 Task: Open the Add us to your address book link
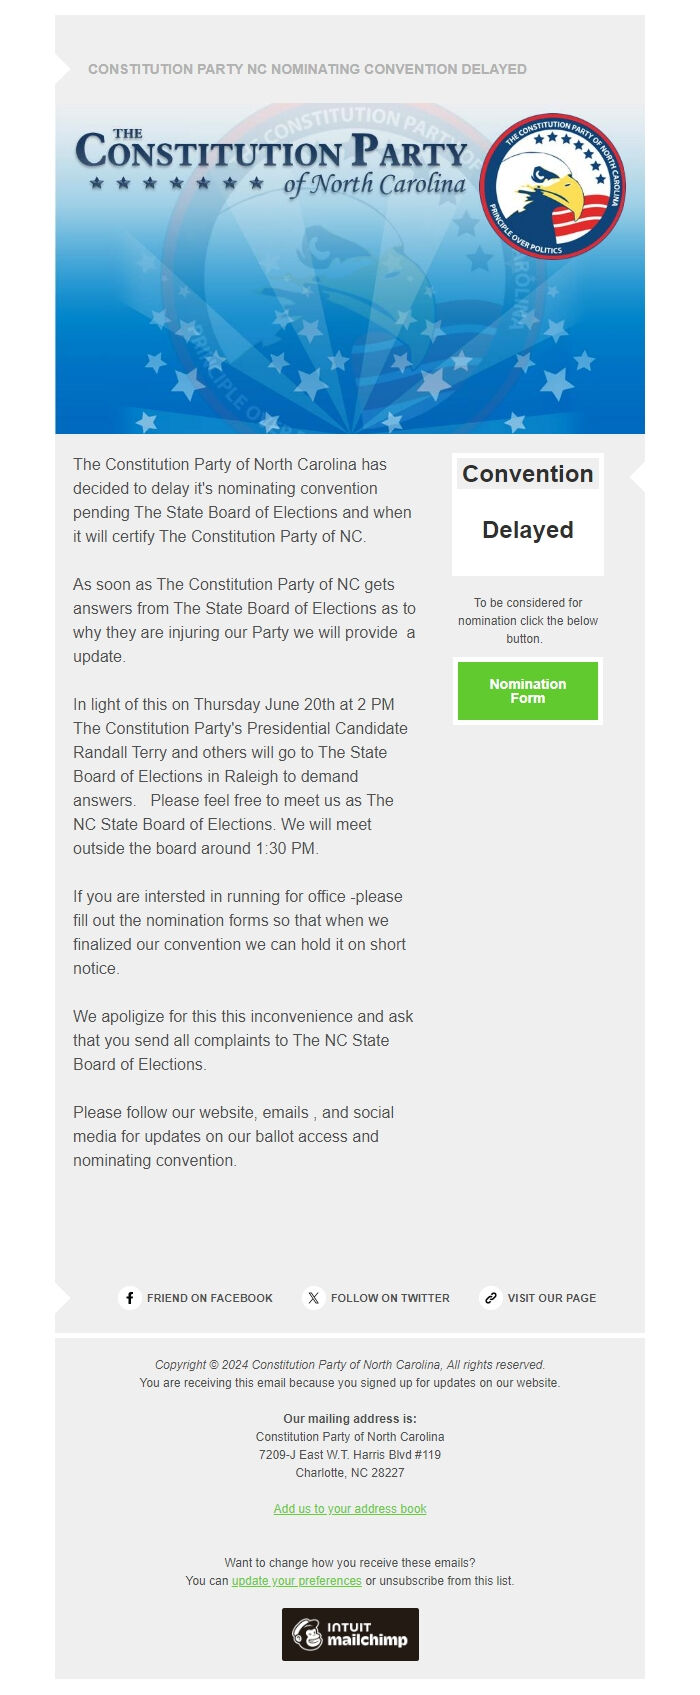350,1509
